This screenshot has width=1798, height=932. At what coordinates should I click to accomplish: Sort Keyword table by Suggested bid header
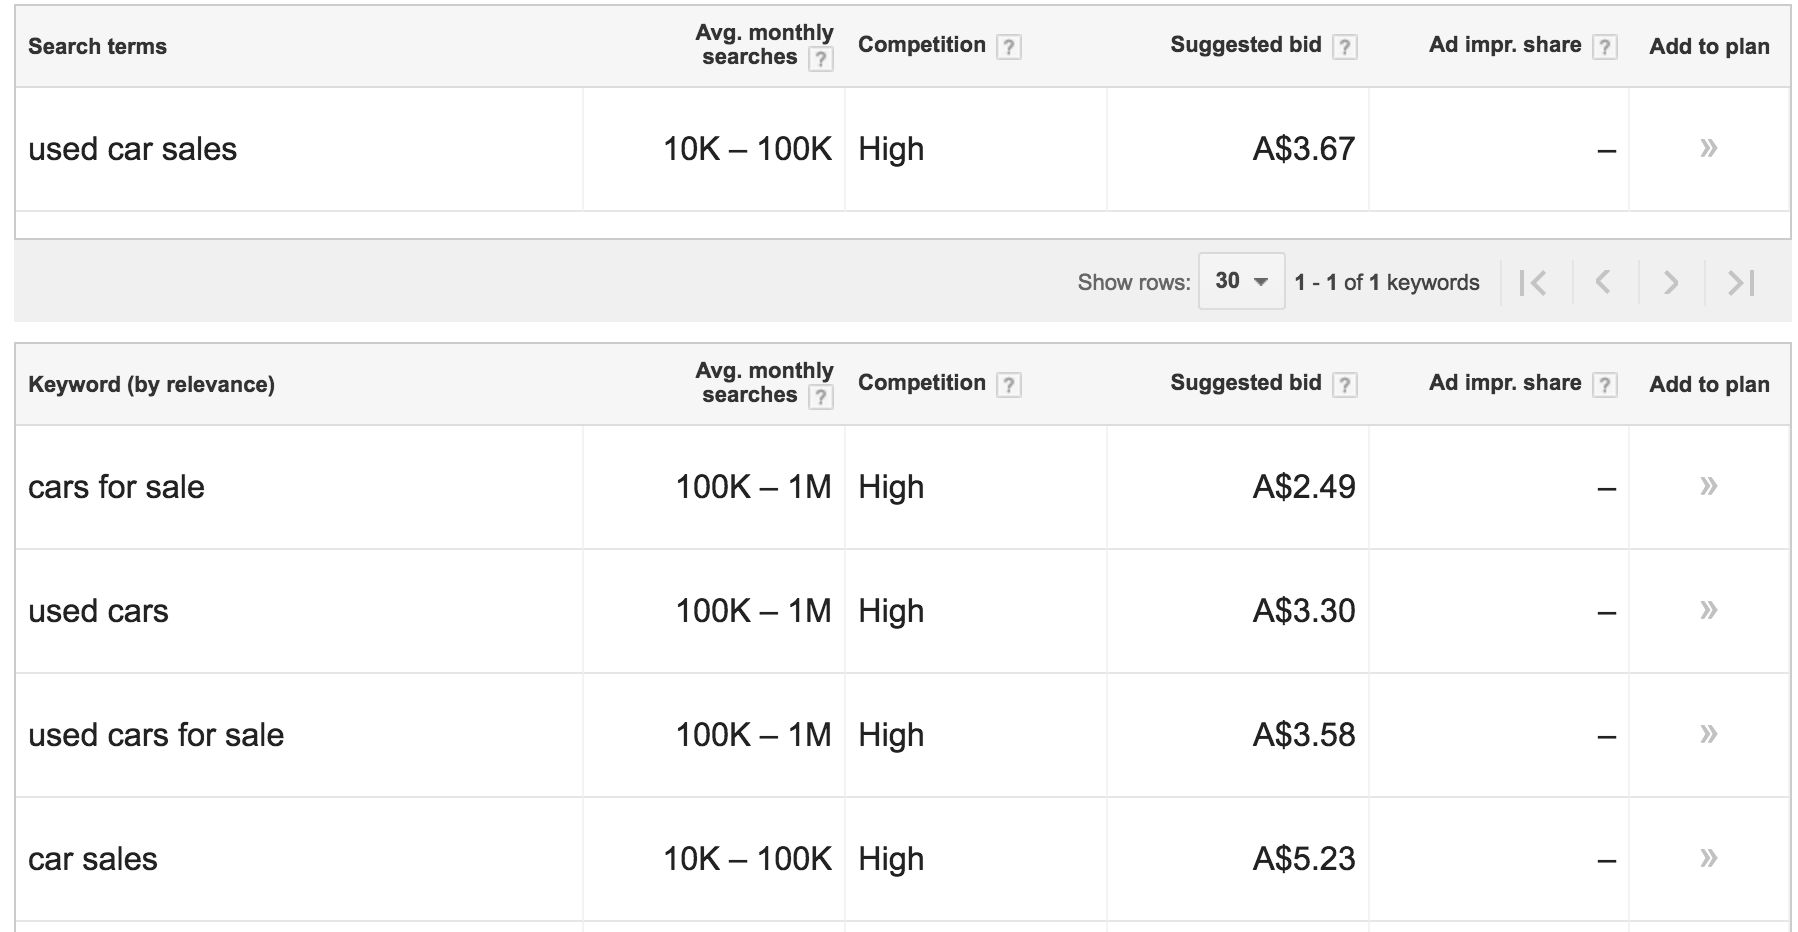pyautogui.click(x=1246, y=383)
